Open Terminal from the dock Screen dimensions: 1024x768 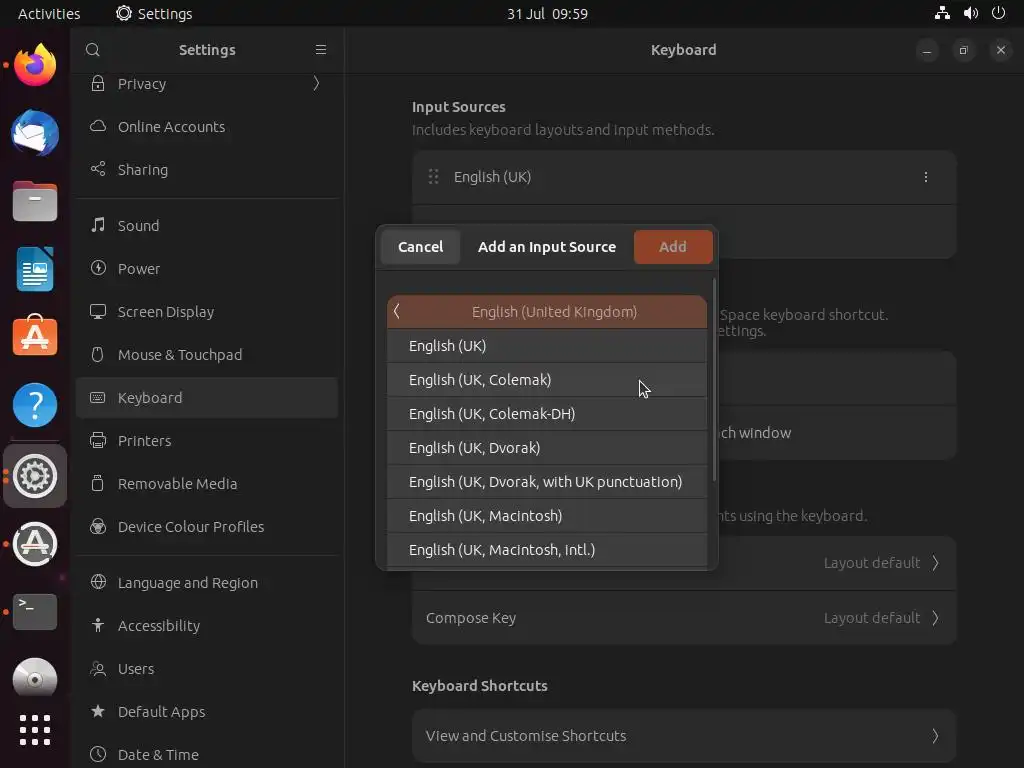35,610
